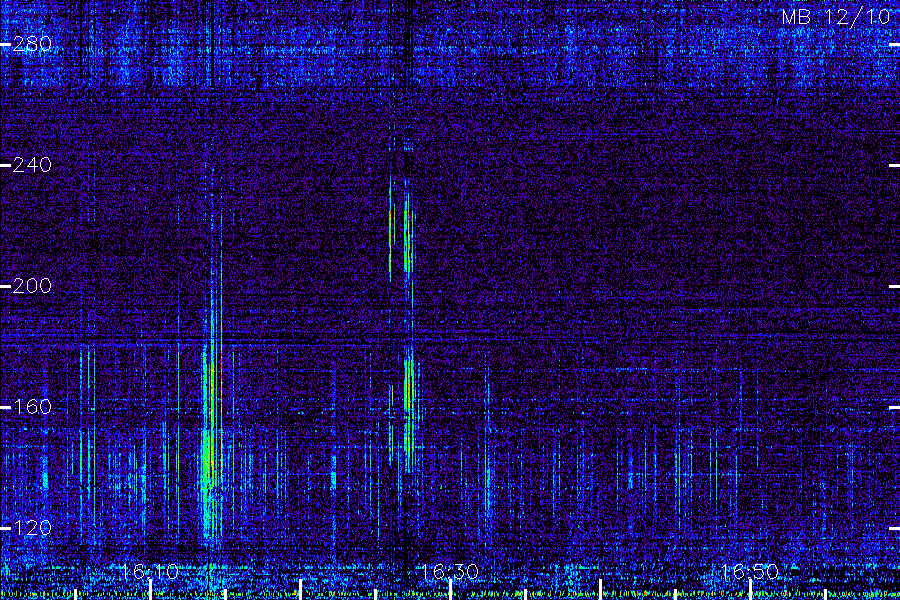Click the 160 frequency axis label
The image size is (900, 600).
(32, 407)
